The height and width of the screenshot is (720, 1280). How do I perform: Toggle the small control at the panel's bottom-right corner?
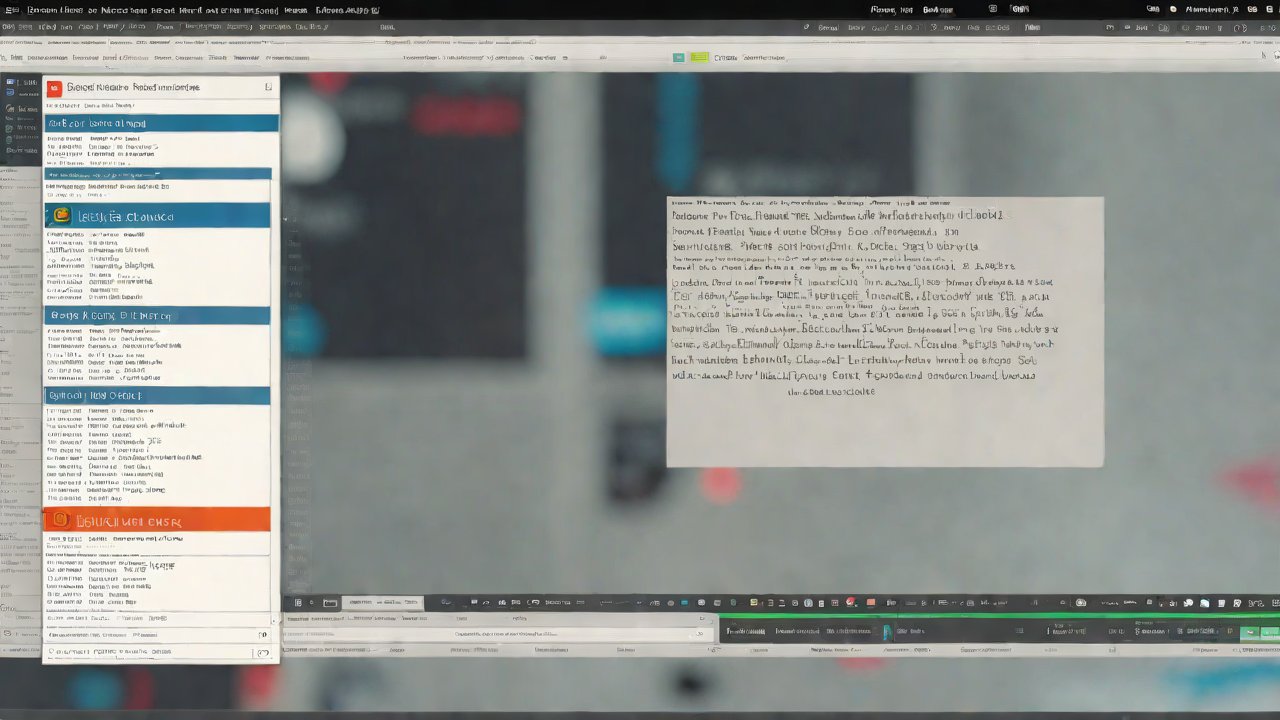(x=263, y=653)
